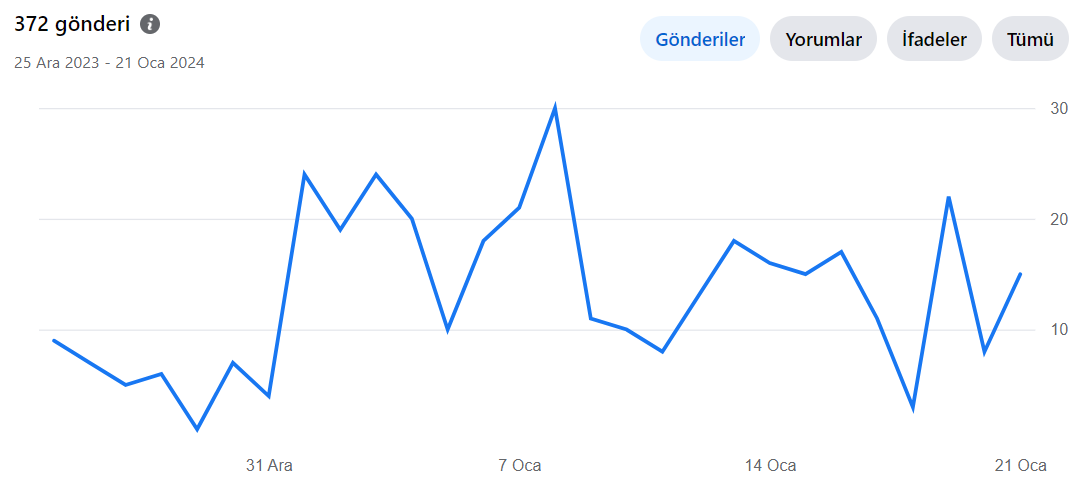1082x495 pixels.
Task: Click the 21 Oca axis label
Action: click(x=1021, y=465)
